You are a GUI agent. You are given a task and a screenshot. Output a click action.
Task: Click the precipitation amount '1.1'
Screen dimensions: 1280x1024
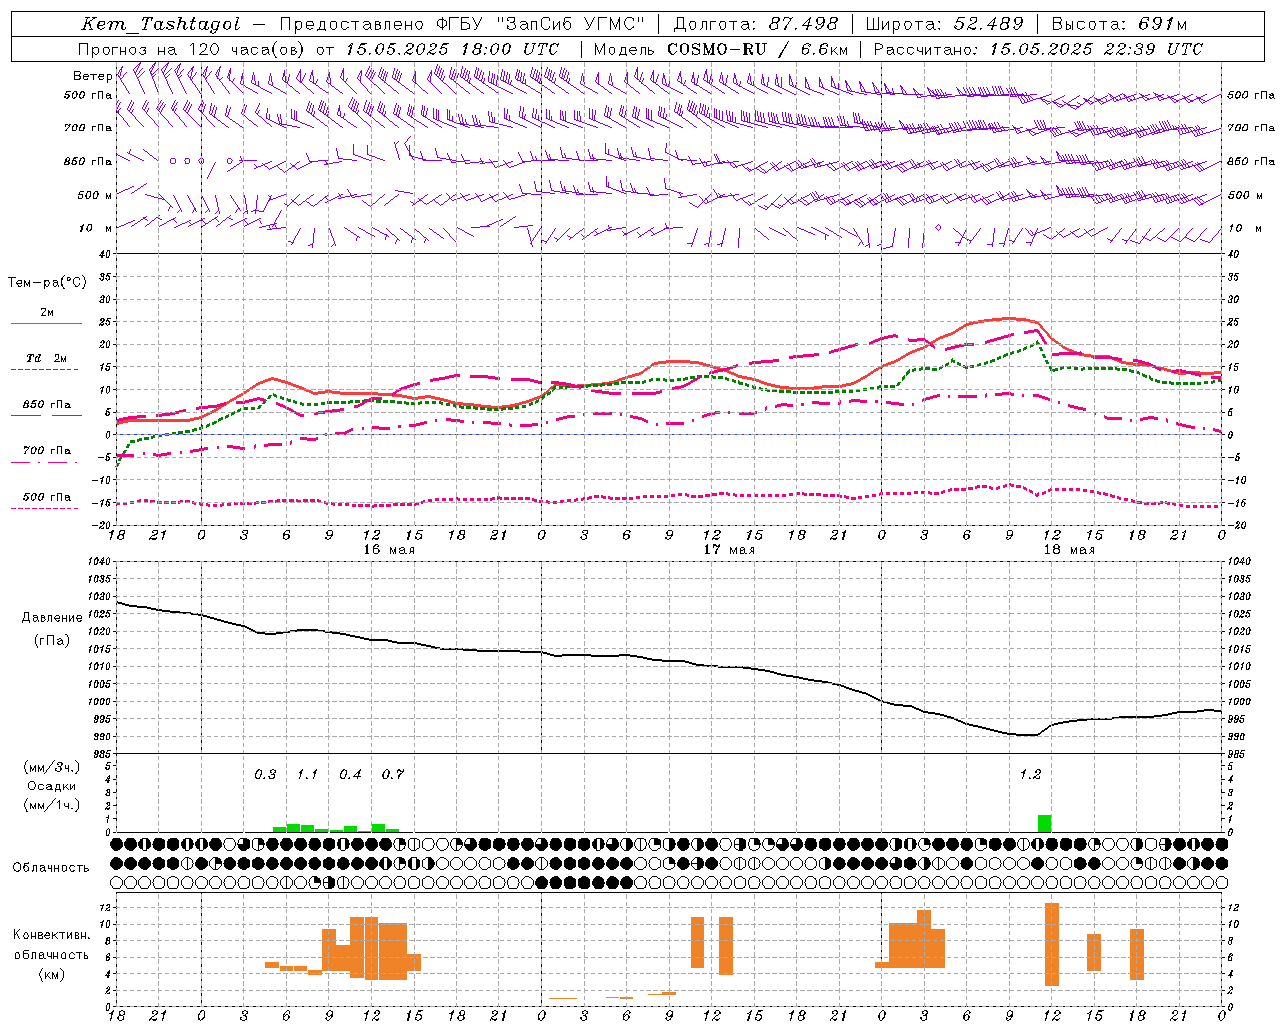pos(307,774)
